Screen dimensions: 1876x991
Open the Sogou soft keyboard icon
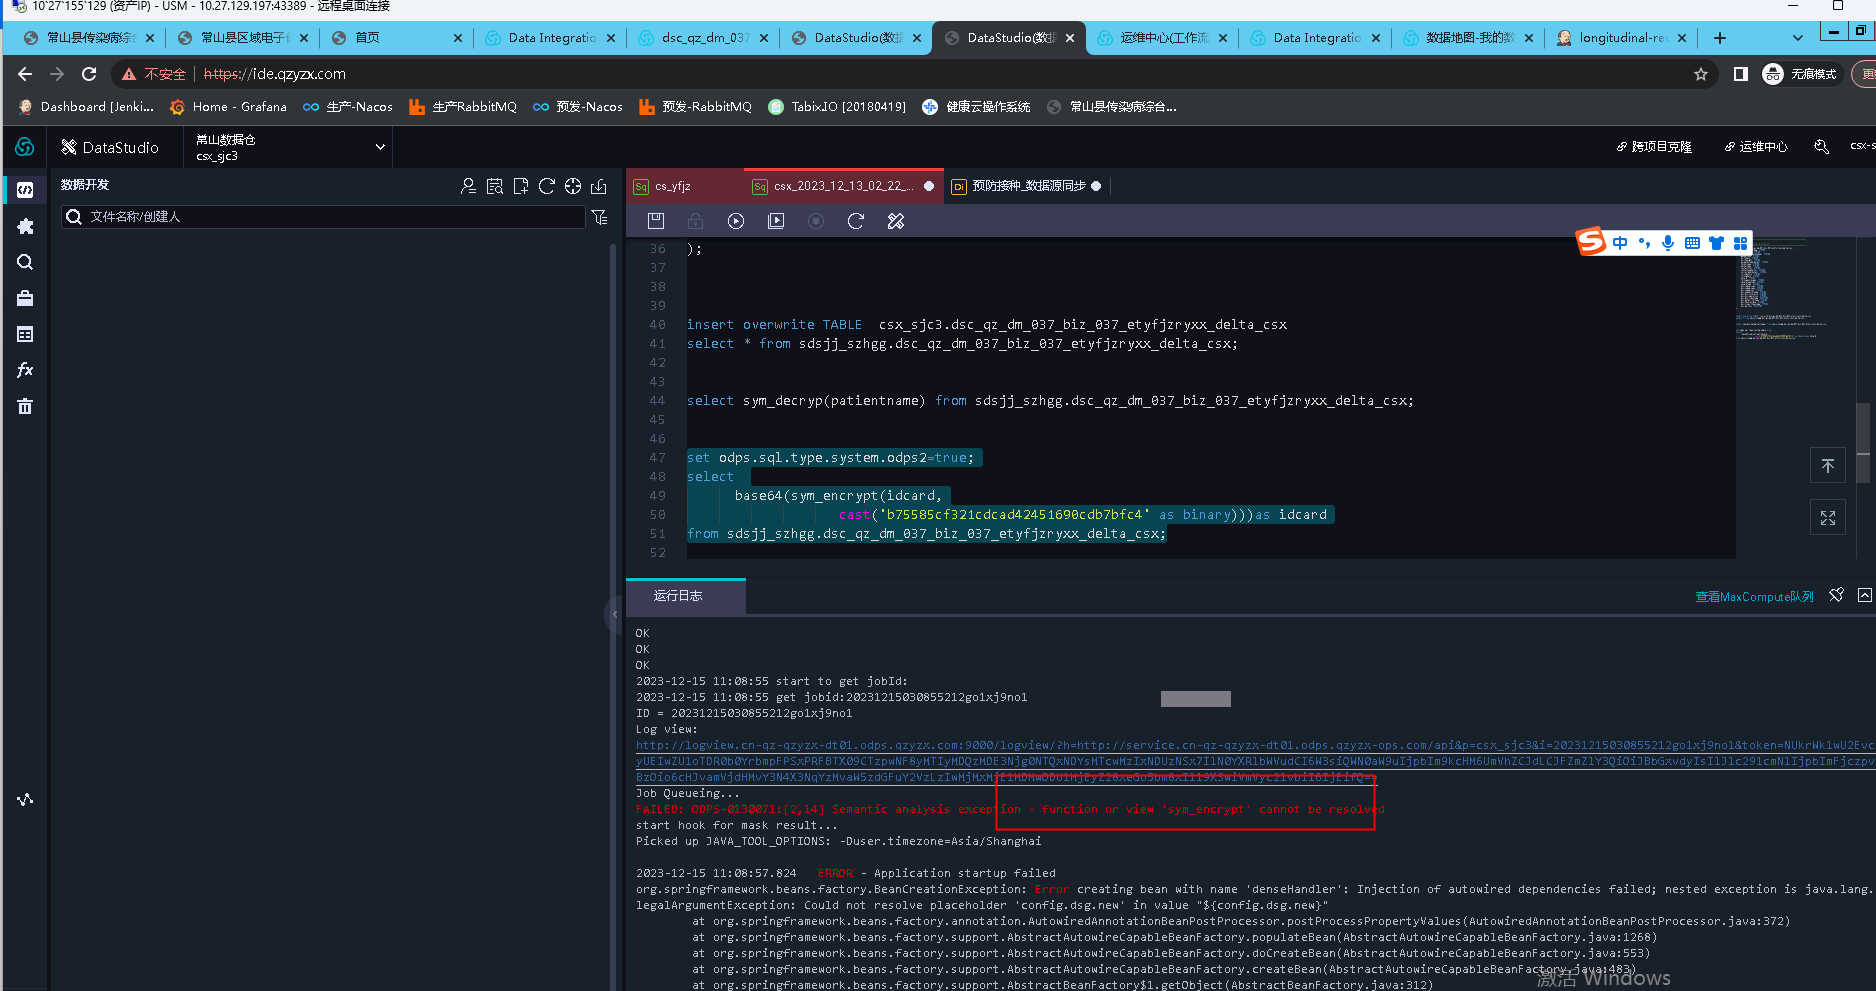pyautogui.click(x=1692, y=243)
